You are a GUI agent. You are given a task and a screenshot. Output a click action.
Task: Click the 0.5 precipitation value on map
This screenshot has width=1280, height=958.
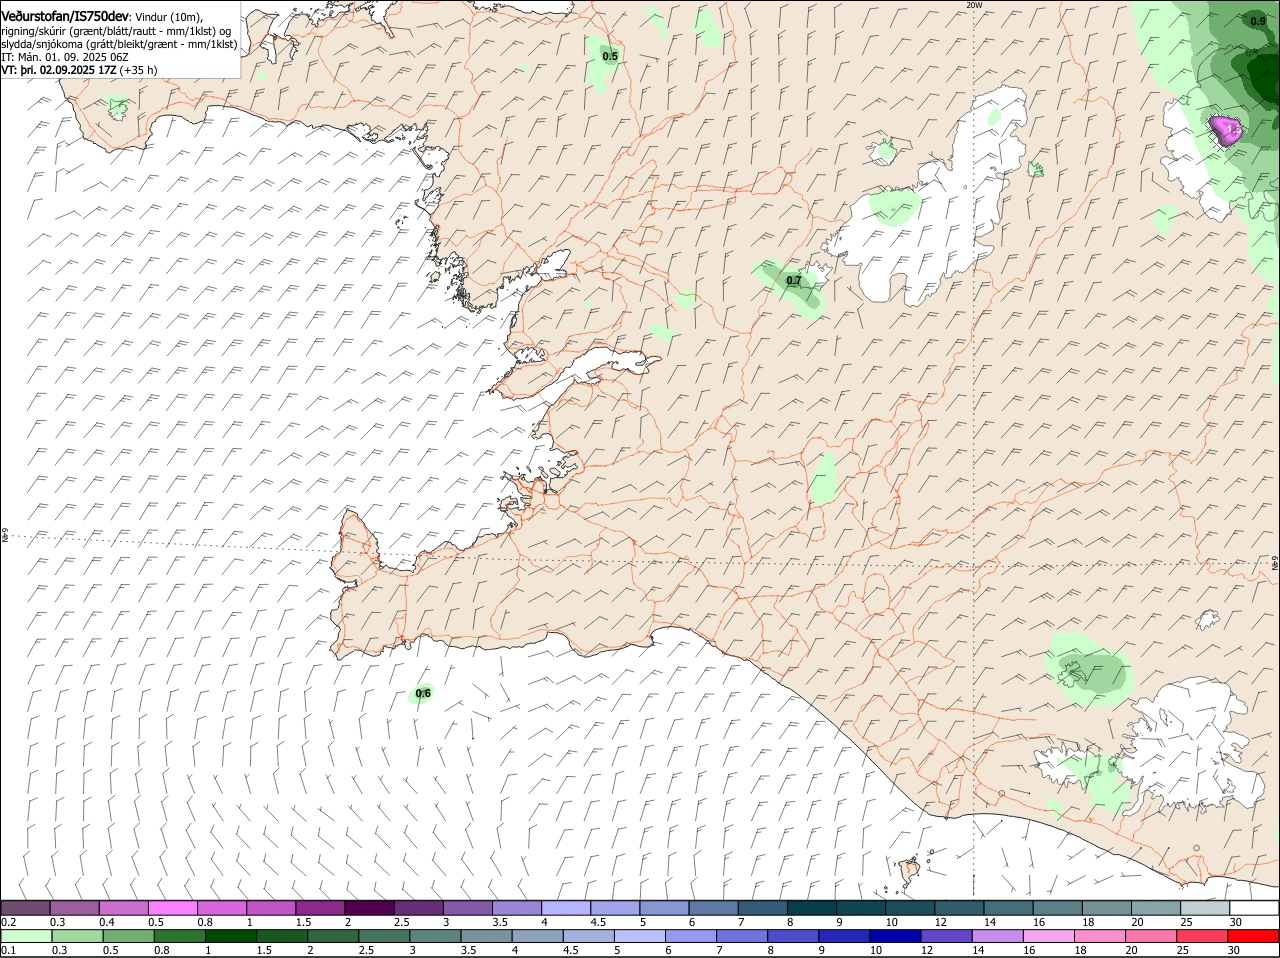pos(610,56)
